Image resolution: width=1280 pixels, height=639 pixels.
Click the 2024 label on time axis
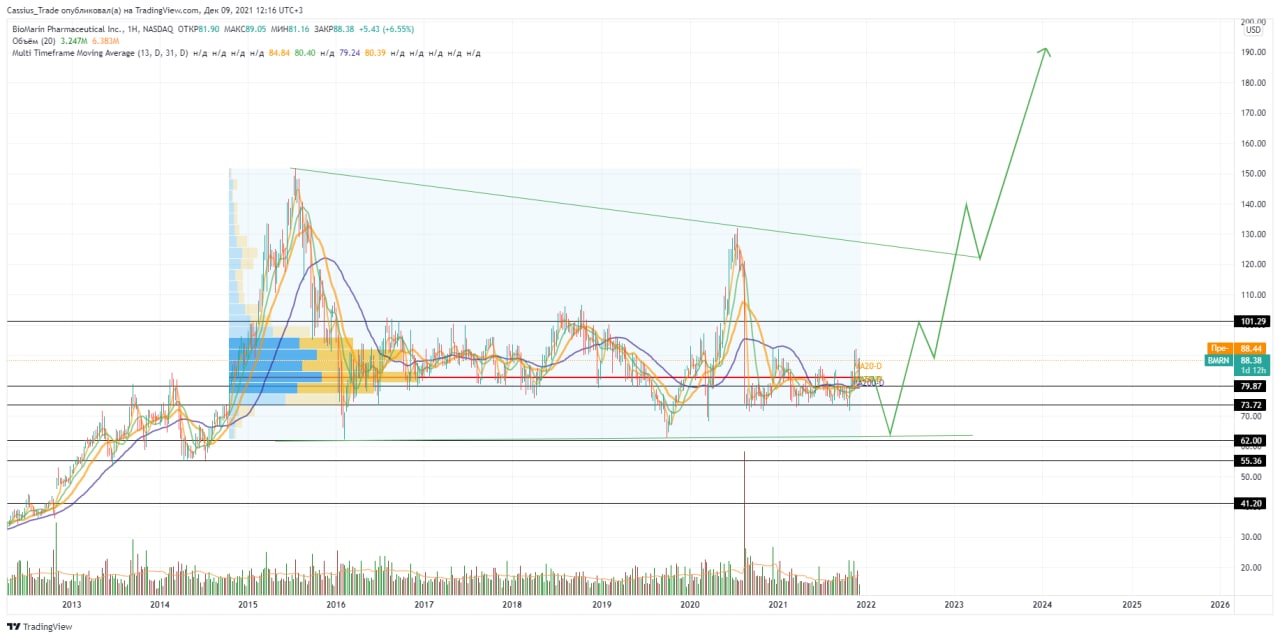[1043, 605]
